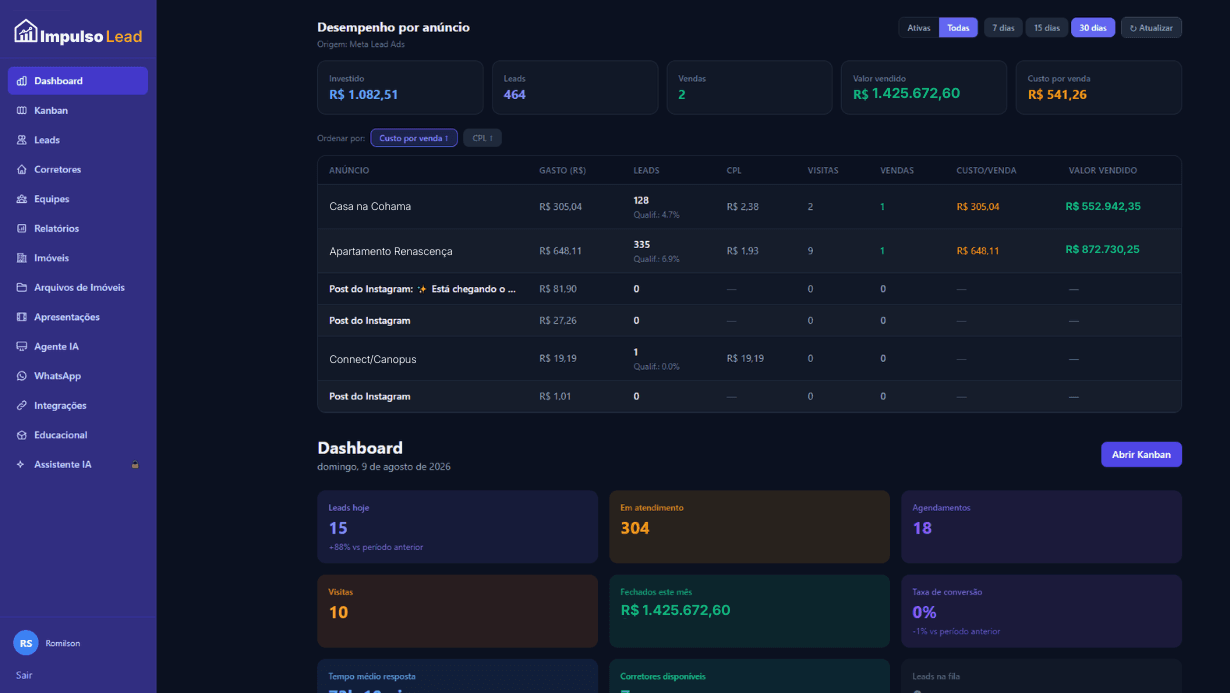Image resolution: width=1230 pixels, height=693 pixels.
Task: Select the Apartamento Renascença ad row
Action: [749, 251]
